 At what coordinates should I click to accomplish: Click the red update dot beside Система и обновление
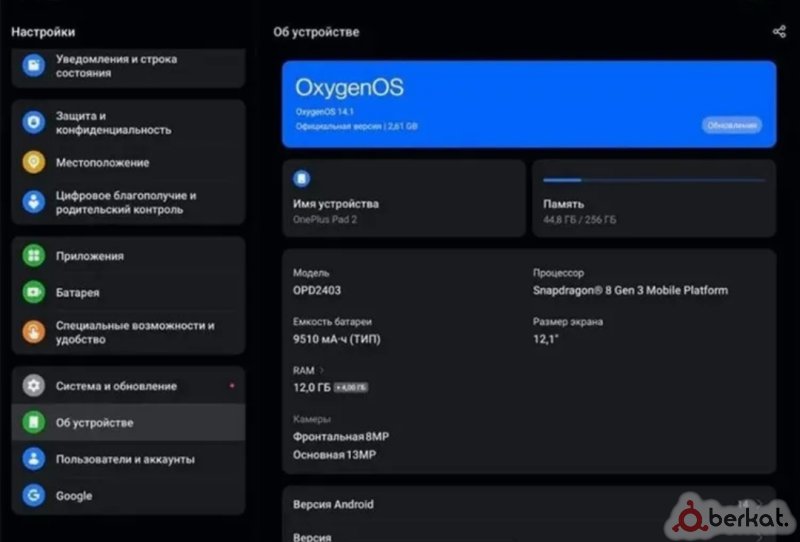[232, 385]
